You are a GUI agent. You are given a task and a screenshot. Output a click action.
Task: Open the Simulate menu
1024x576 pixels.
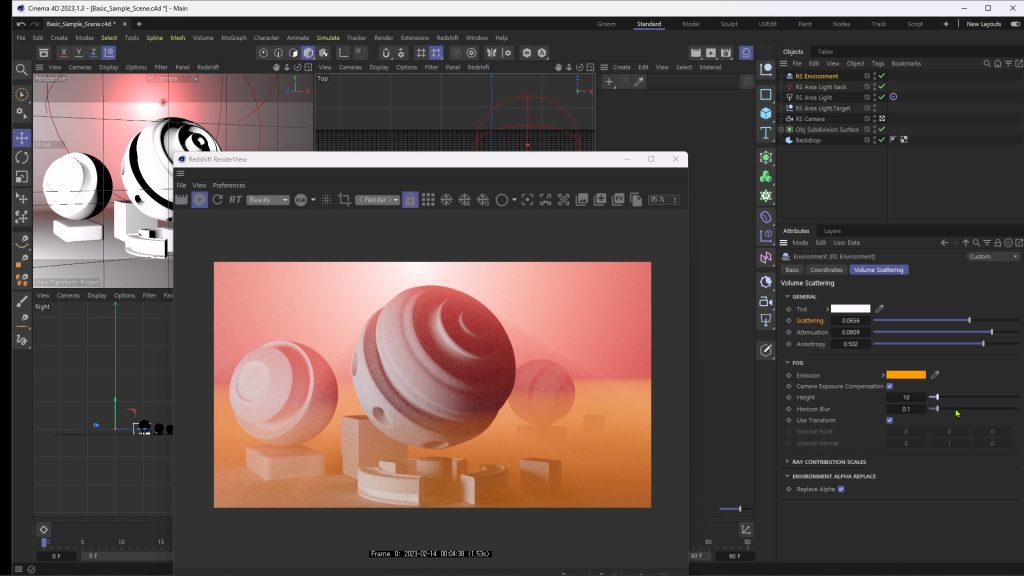coord(328,38)
